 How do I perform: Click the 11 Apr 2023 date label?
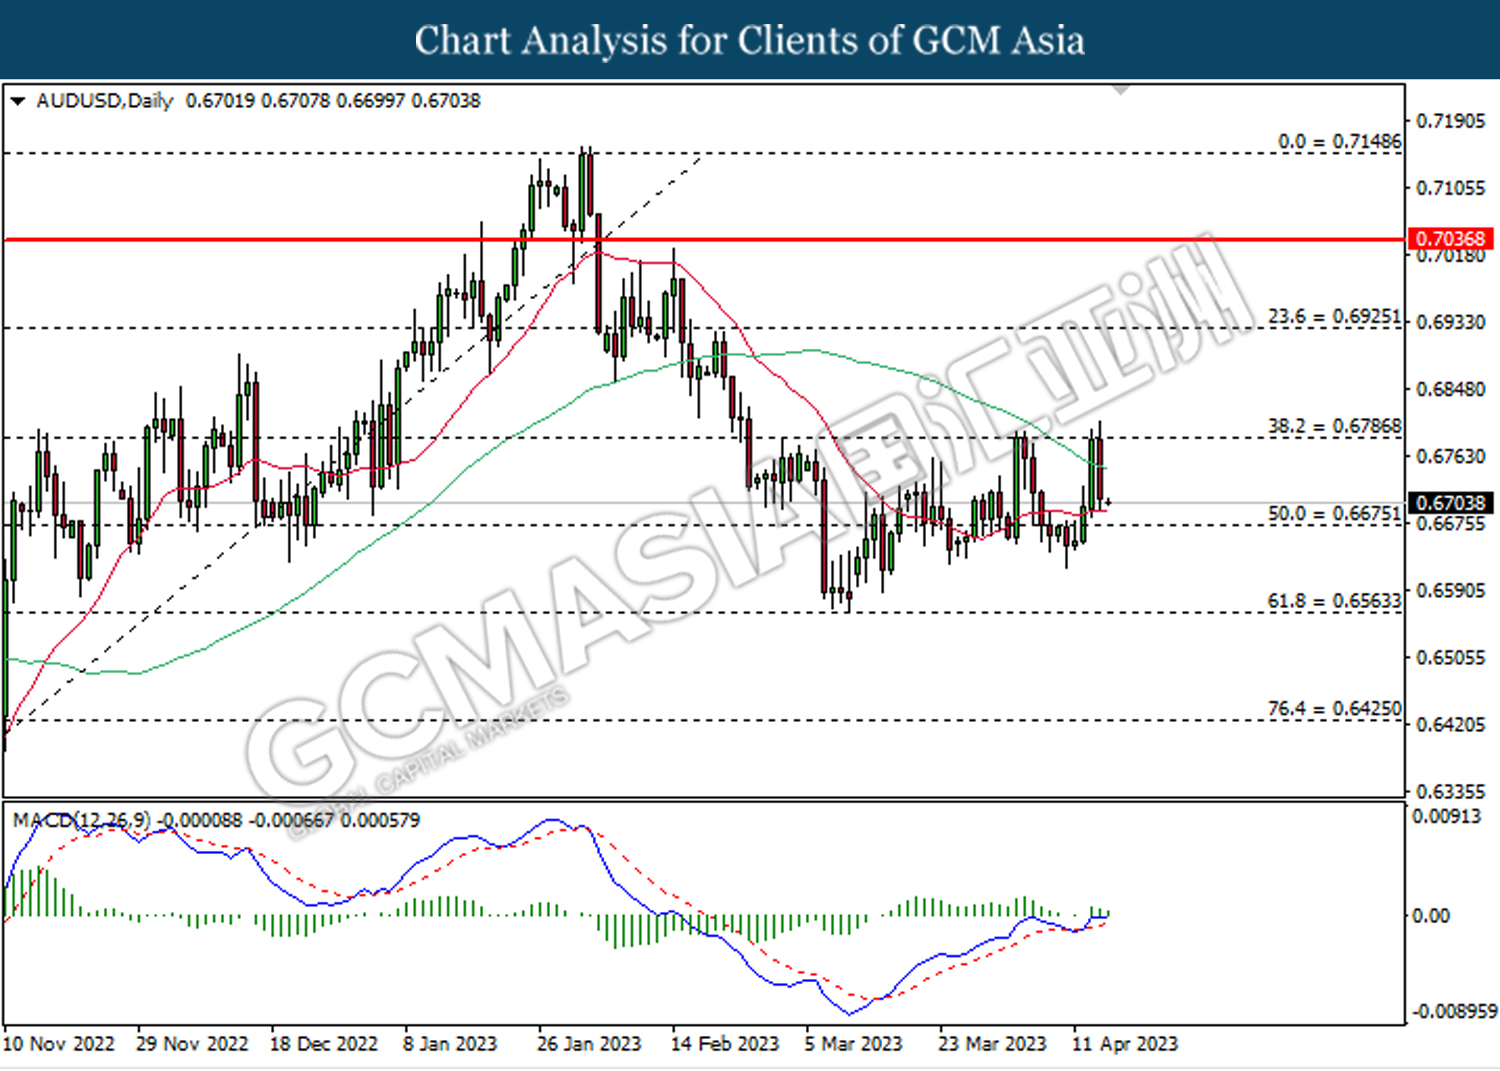coord(1125,1044)
